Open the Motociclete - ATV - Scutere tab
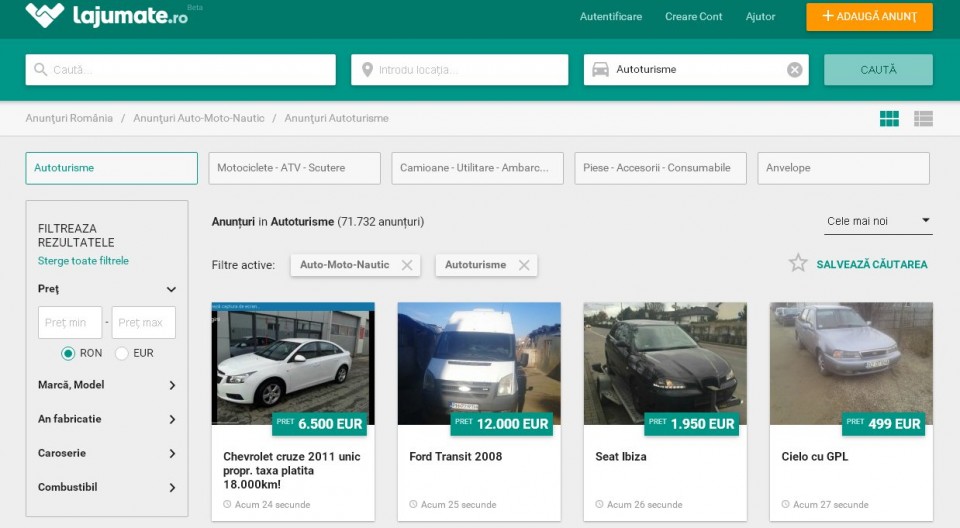The image size is (960, 528). coord(294,168)
